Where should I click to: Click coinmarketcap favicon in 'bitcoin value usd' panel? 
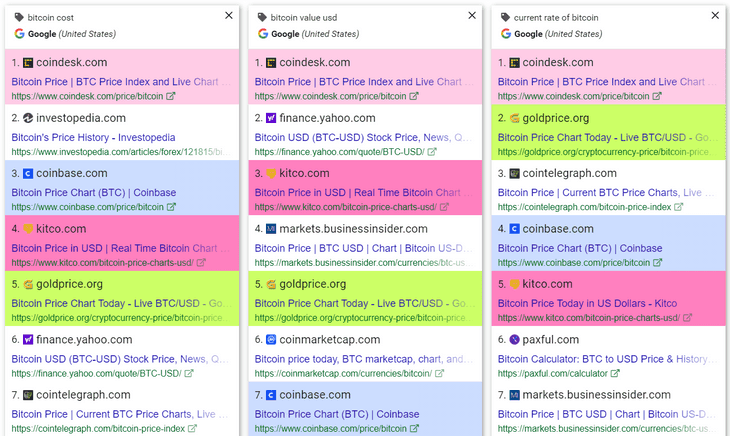271,340
